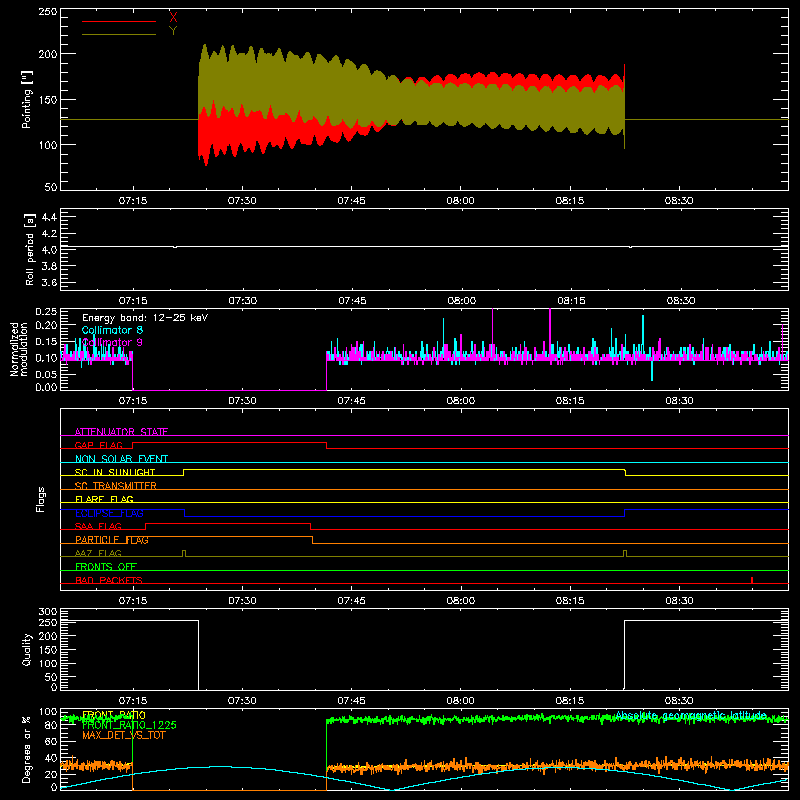The height and width of the screenshot is (800, 800).
Task: Click the 4.0 tick on Roll period axis
Action: pos(49,249)
